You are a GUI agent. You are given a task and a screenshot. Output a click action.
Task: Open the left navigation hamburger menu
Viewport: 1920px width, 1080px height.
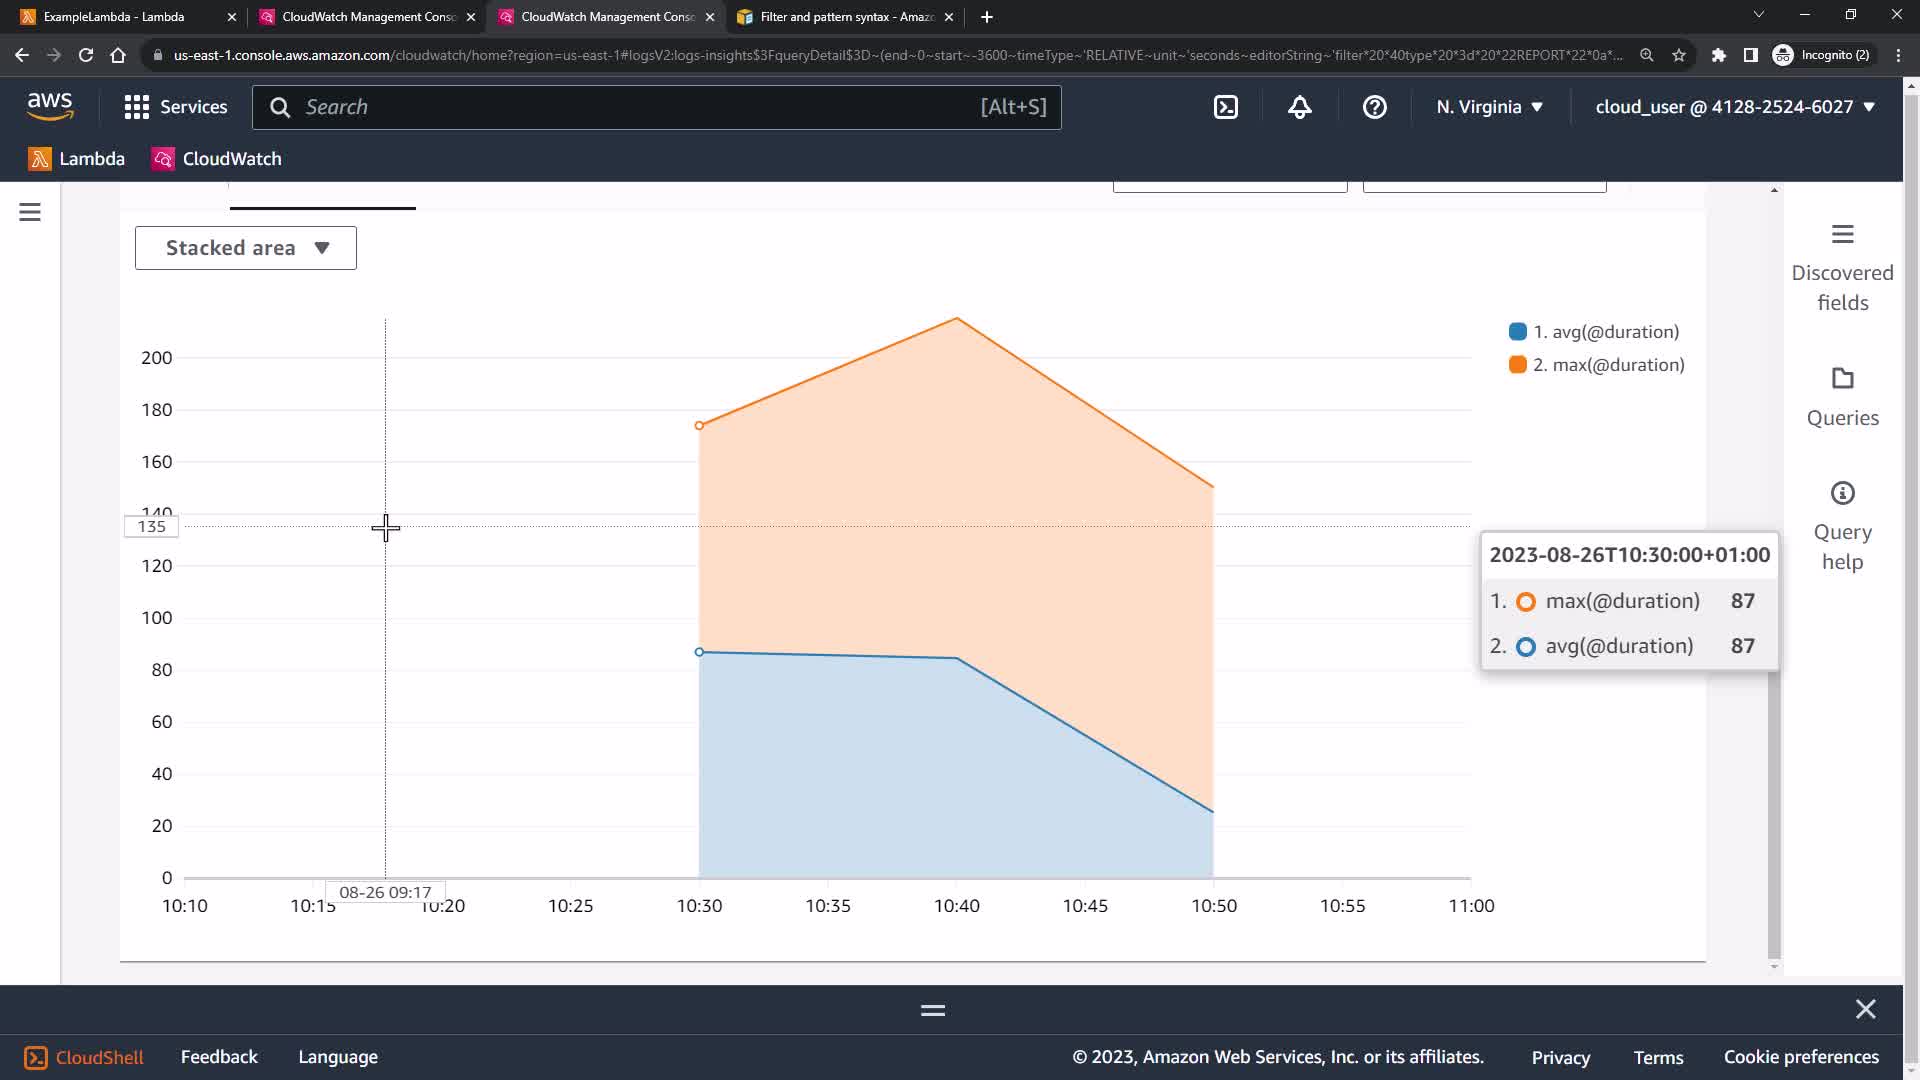click(x=30, y=212)
